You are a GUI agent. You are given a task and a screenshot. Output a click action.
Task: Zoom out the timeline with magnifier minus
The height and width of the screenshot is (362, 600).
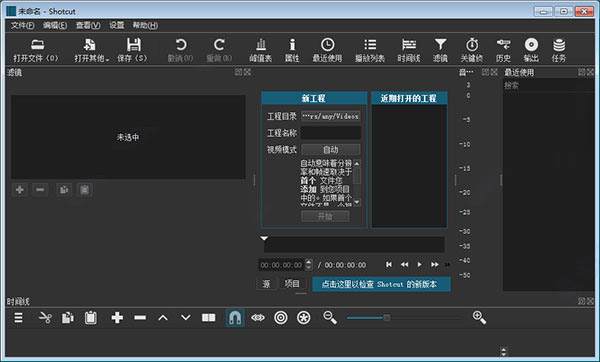(330, 318)
